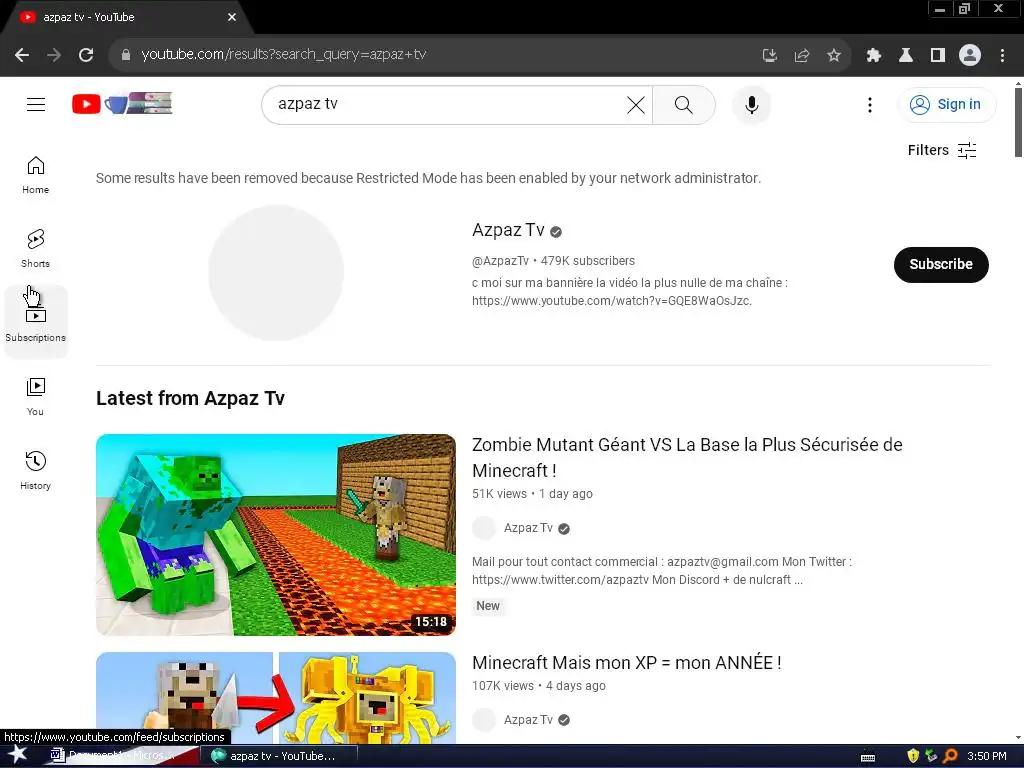Image resolution: width=1024 pixels, height=768 pixels.
Task: Click Azpaz Tv under Minecraft XP video
Action: pyautogui.click(x=528, y=720)
